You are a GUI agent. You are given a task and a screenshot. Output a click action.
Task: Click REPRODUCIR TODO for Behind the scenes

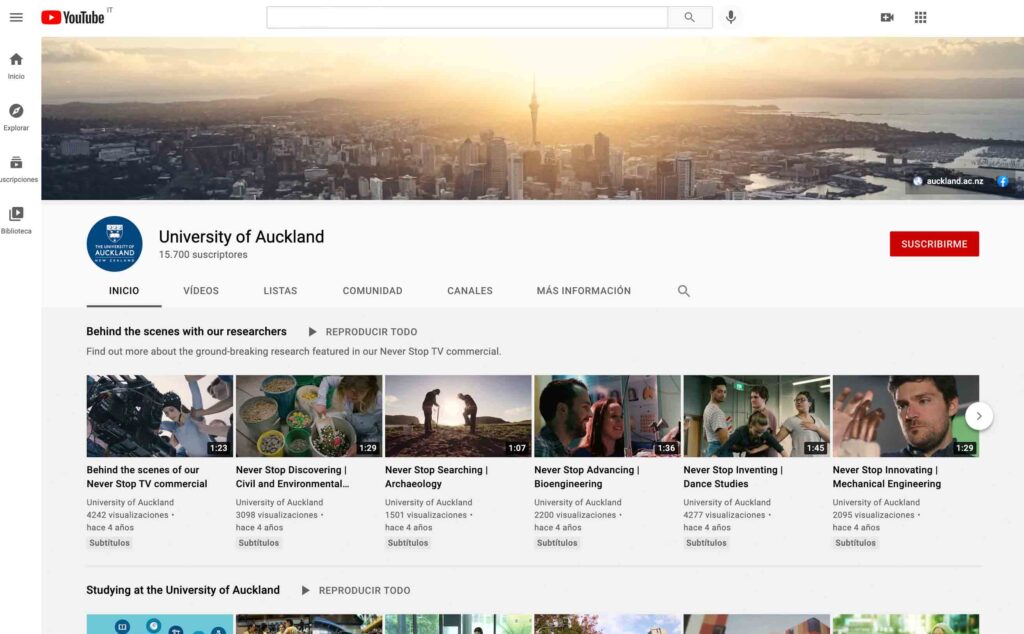tap(371, 332)
